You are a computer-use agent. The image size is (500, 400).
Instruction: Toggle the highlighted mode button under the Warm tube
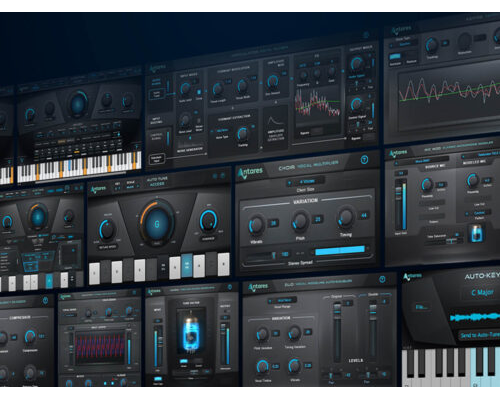183,361
